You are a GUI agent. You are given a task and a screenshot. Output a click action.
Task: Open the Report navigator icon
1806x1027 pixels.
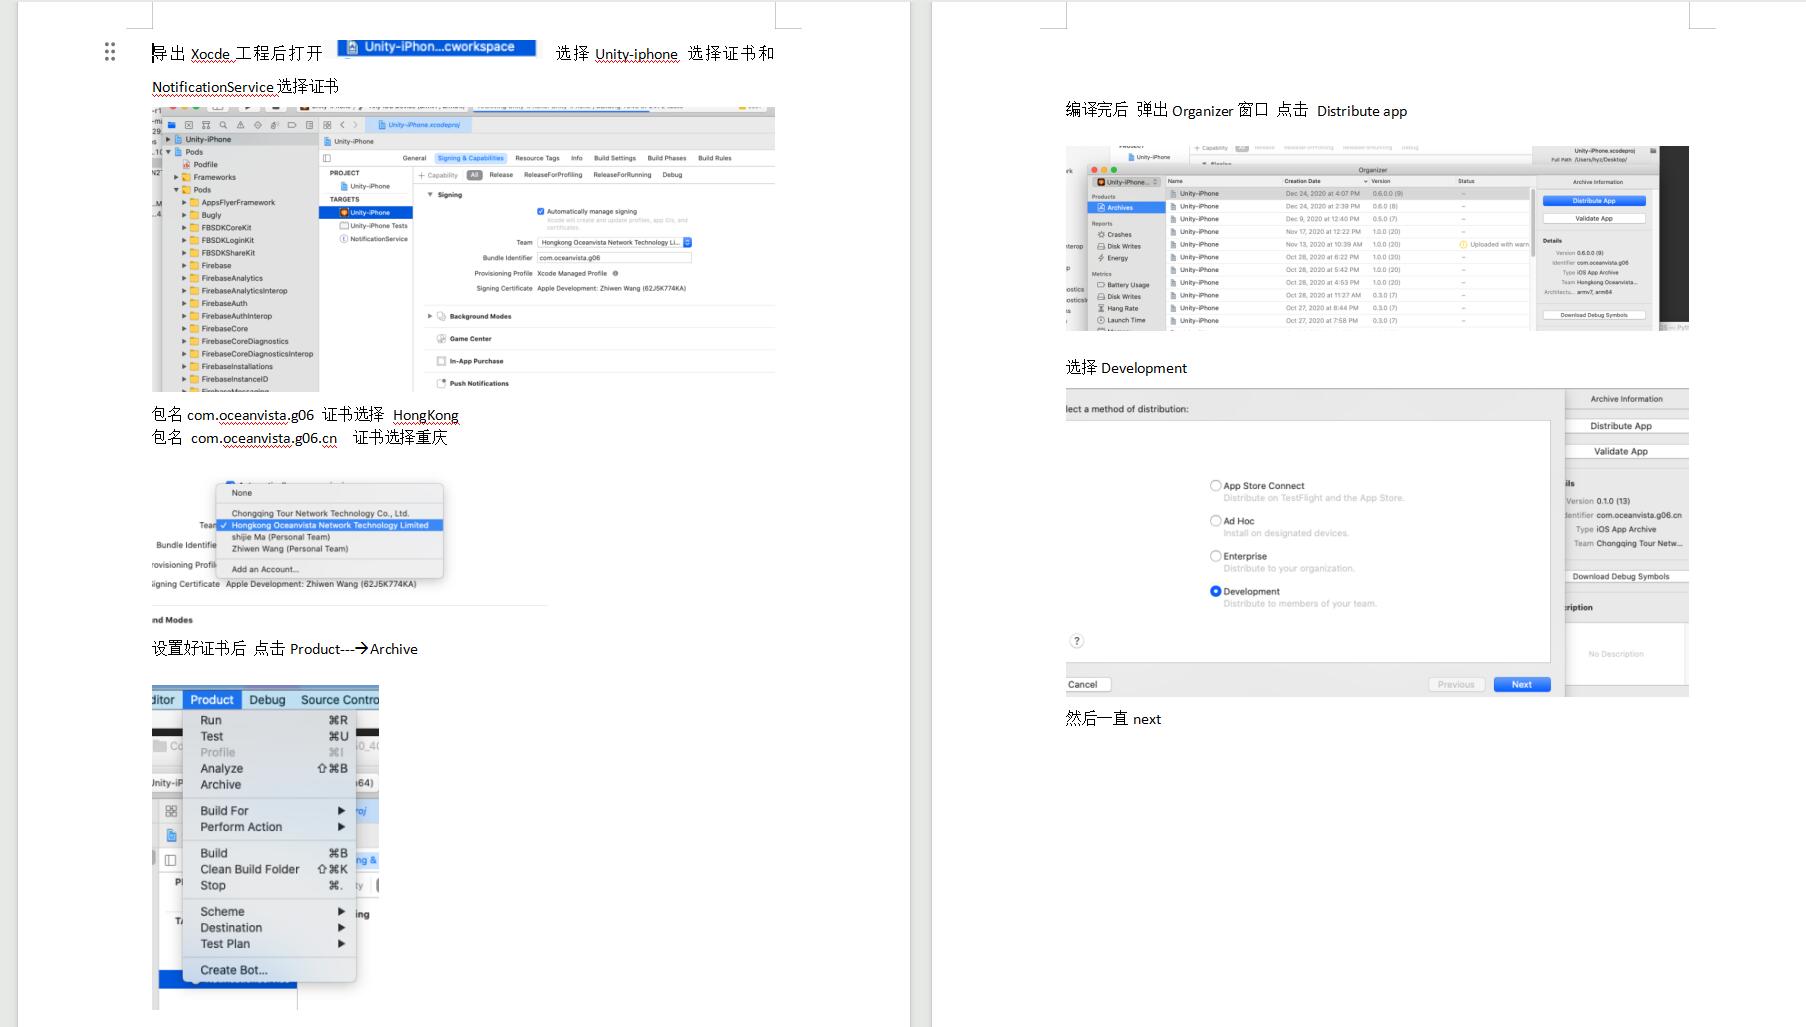click(309, 125)
